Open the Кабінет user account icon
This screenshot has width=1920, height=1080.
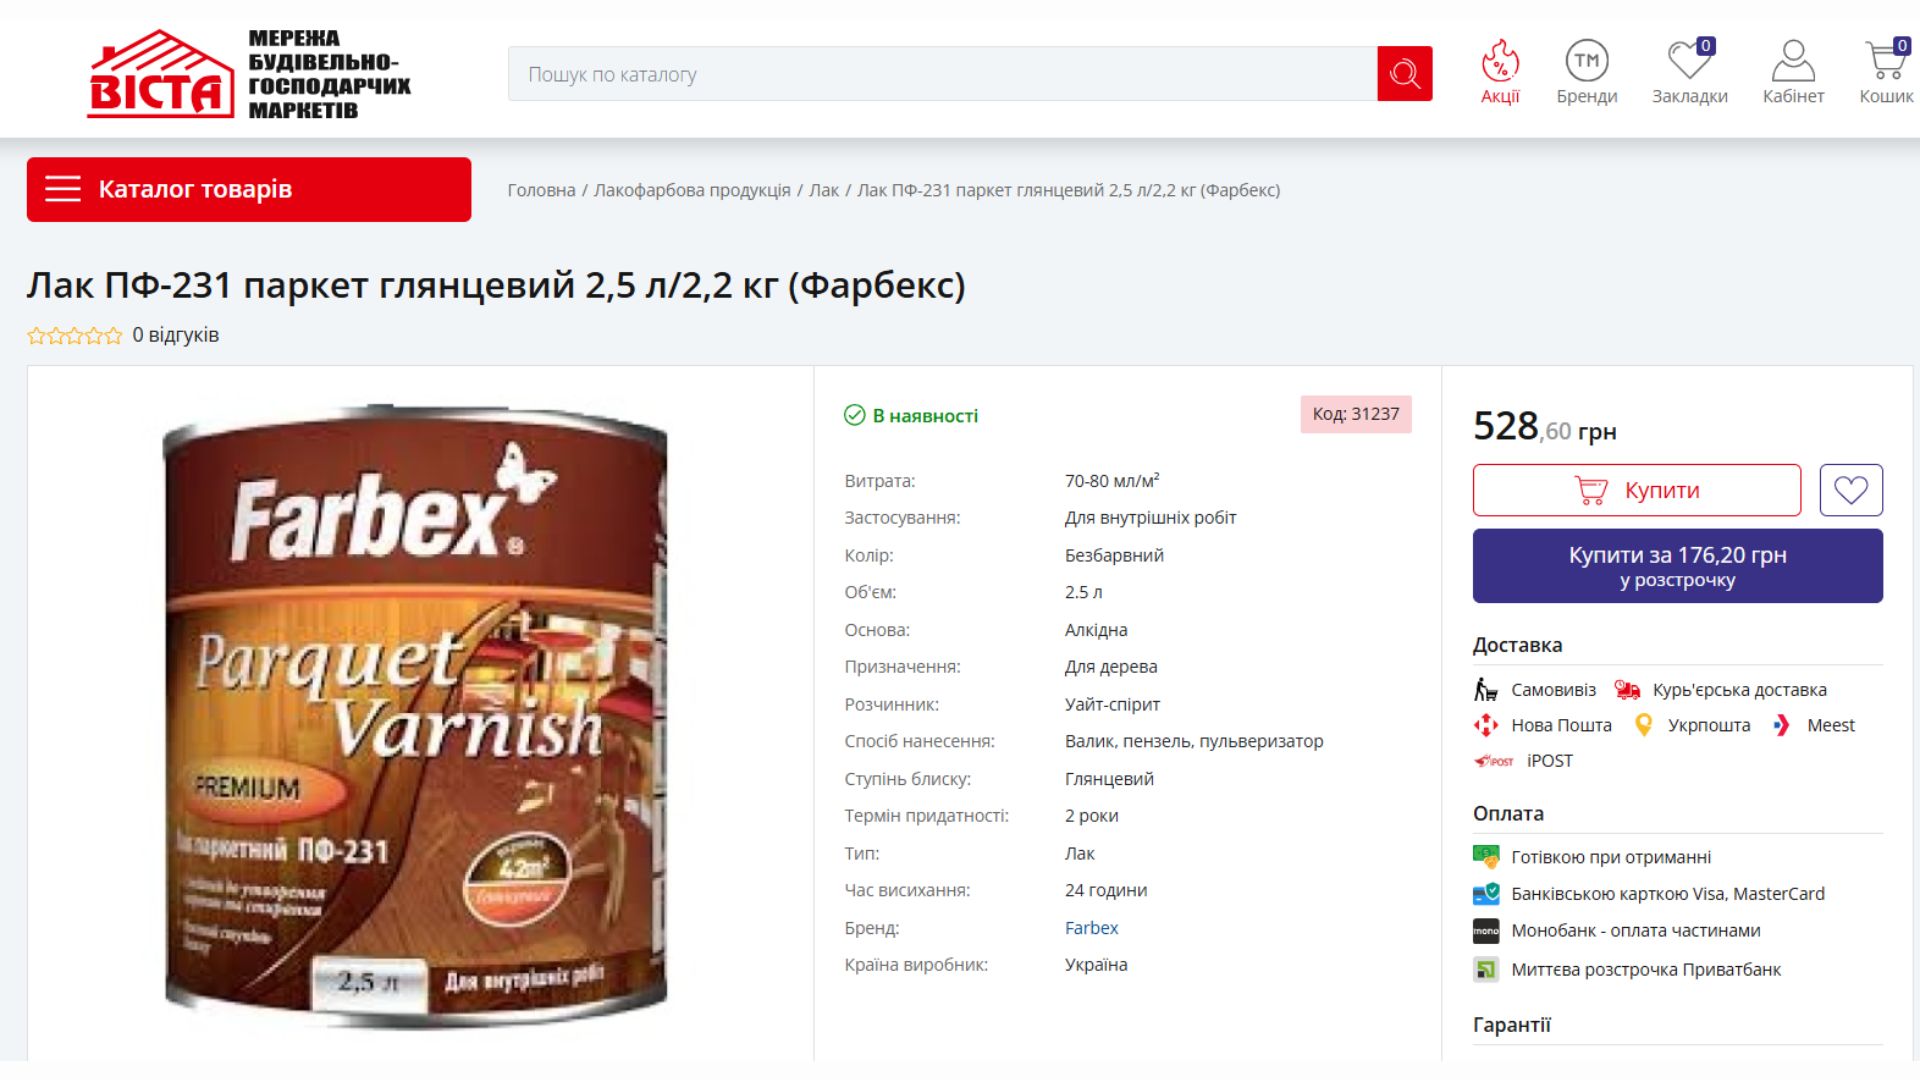pos(1793,72)
